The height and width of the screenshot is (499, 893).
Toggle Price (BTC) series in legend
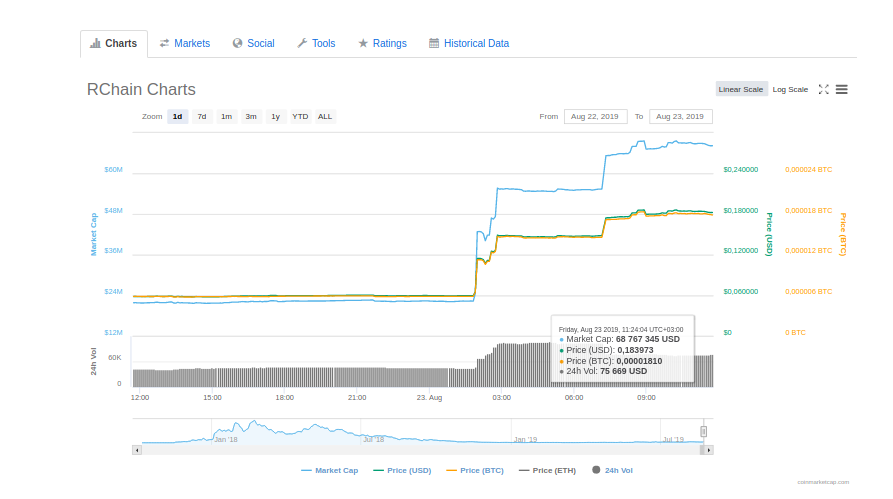[475, 471]
